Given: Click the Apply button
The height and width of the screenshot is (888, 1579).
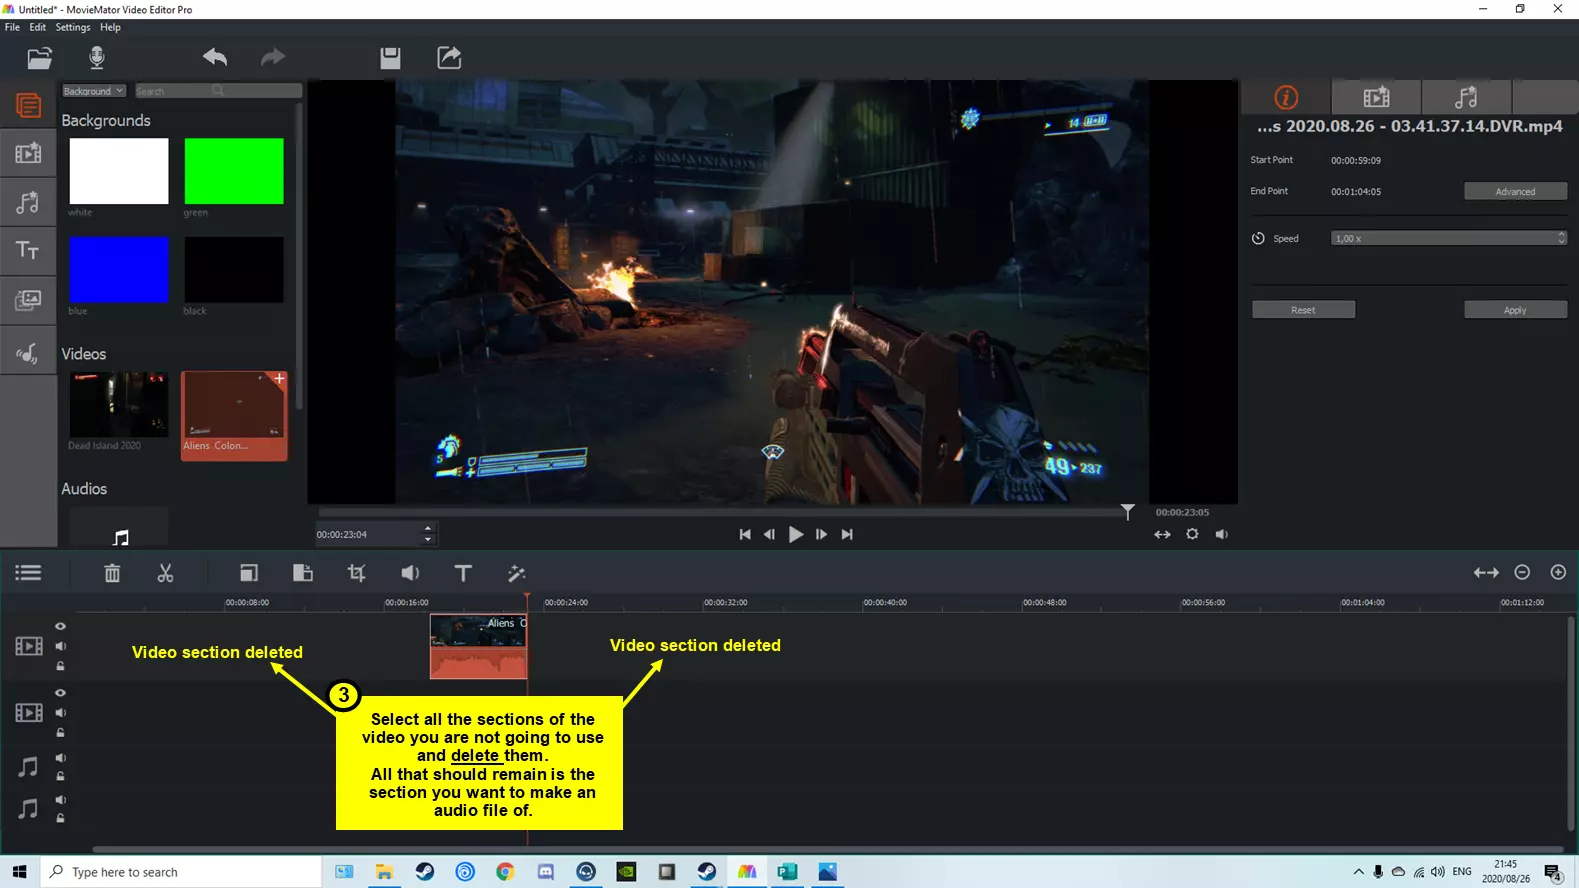Looking at the screenshot, I should pos(1515,310).
